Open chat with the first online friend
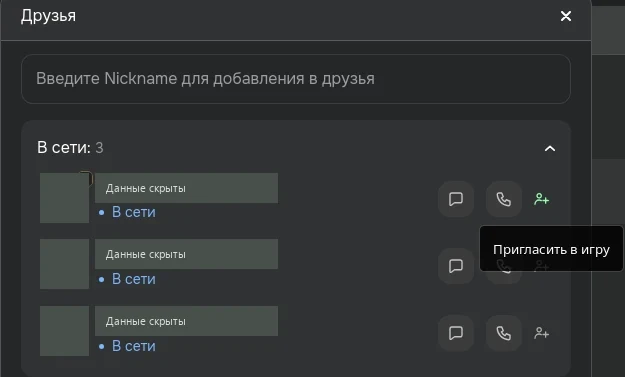 pos(456,199)
